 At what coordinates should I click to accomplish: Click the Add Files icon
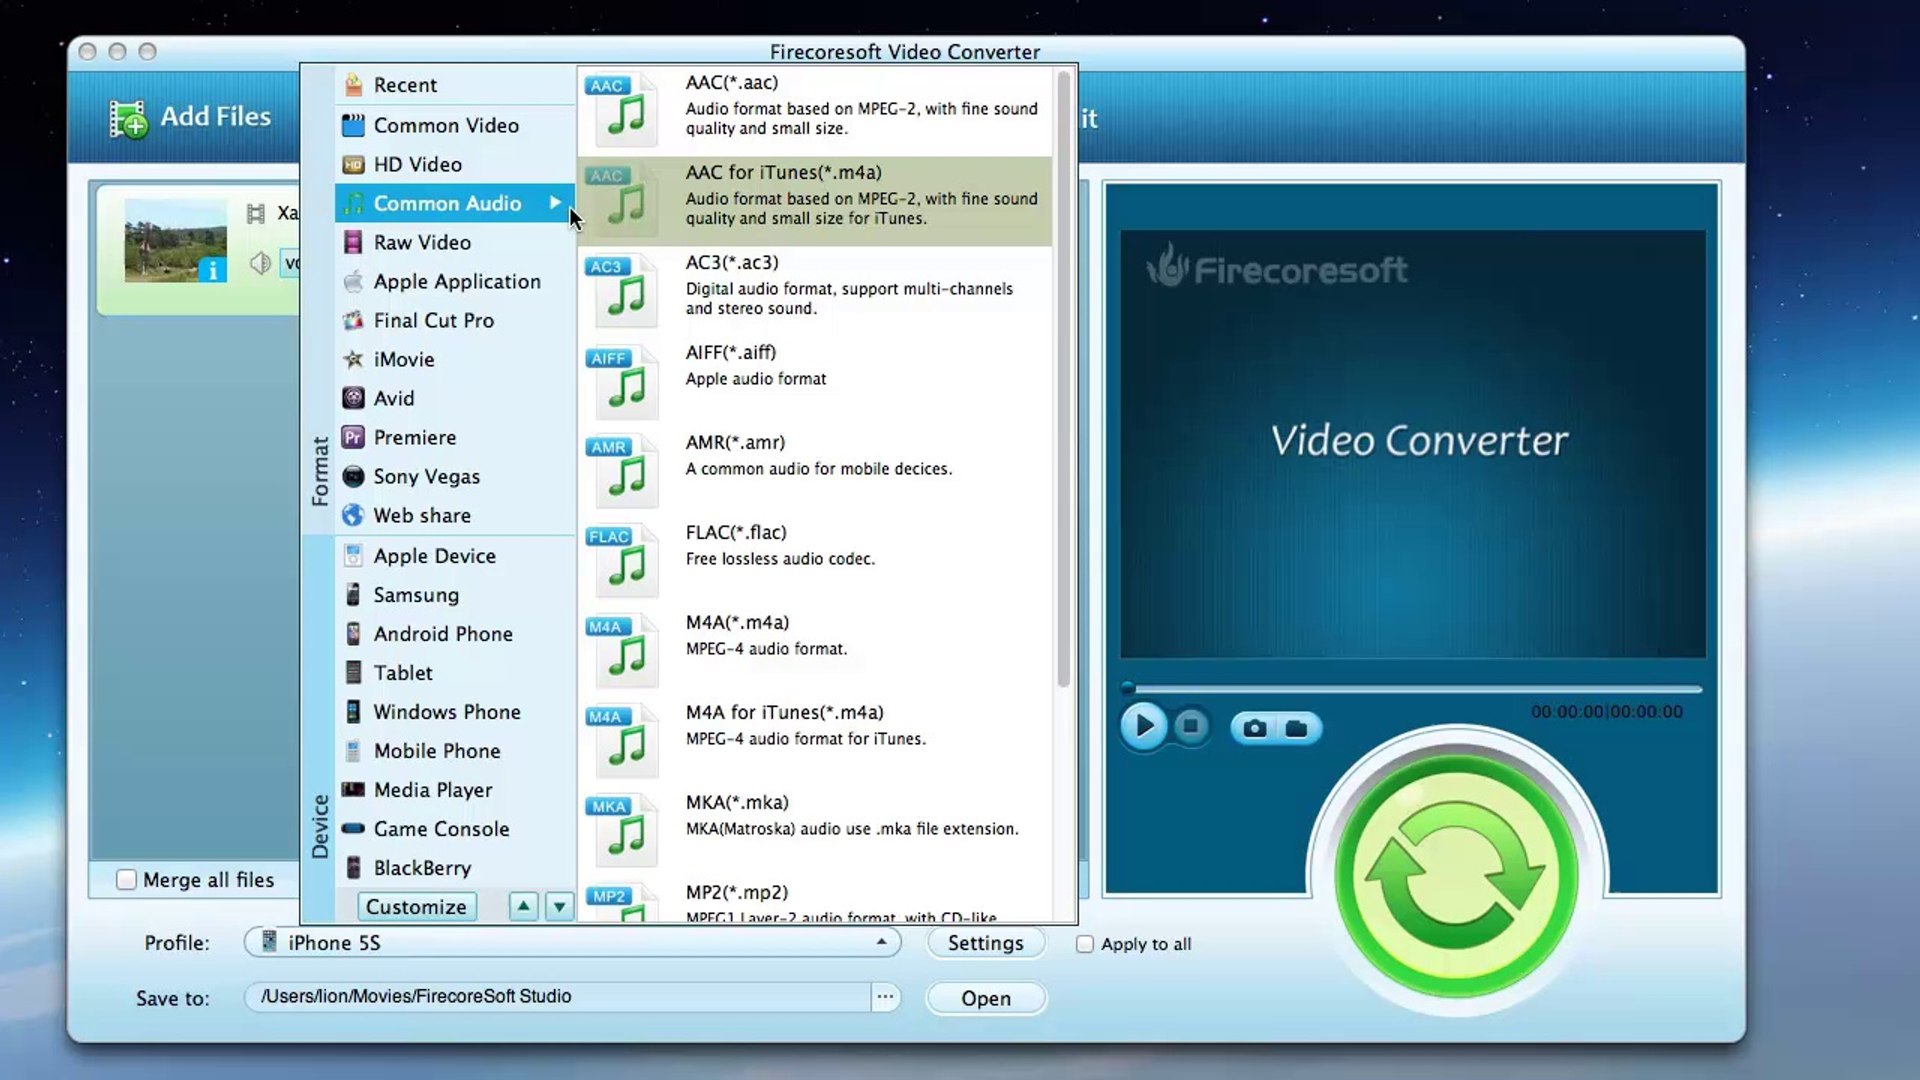(x=128, y=119)
